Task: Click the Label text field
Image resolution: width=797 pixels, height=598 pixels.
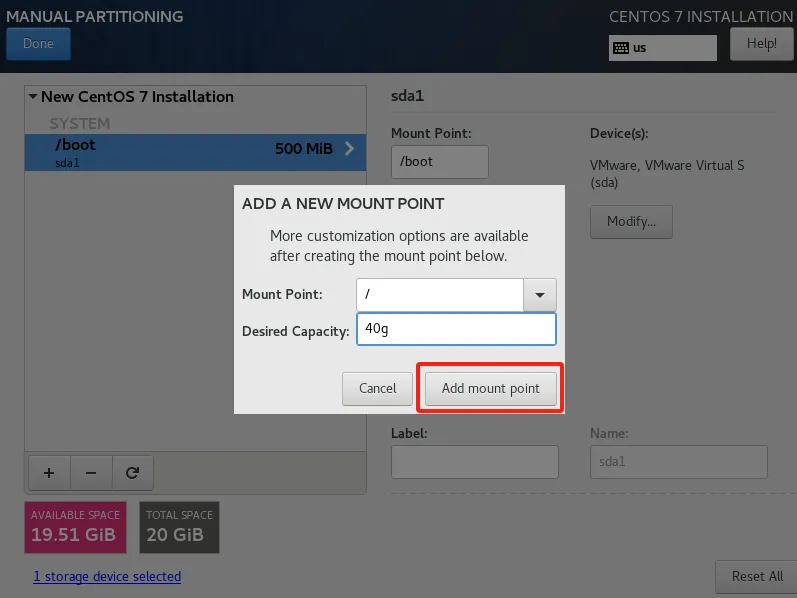Action: point(474,462)
